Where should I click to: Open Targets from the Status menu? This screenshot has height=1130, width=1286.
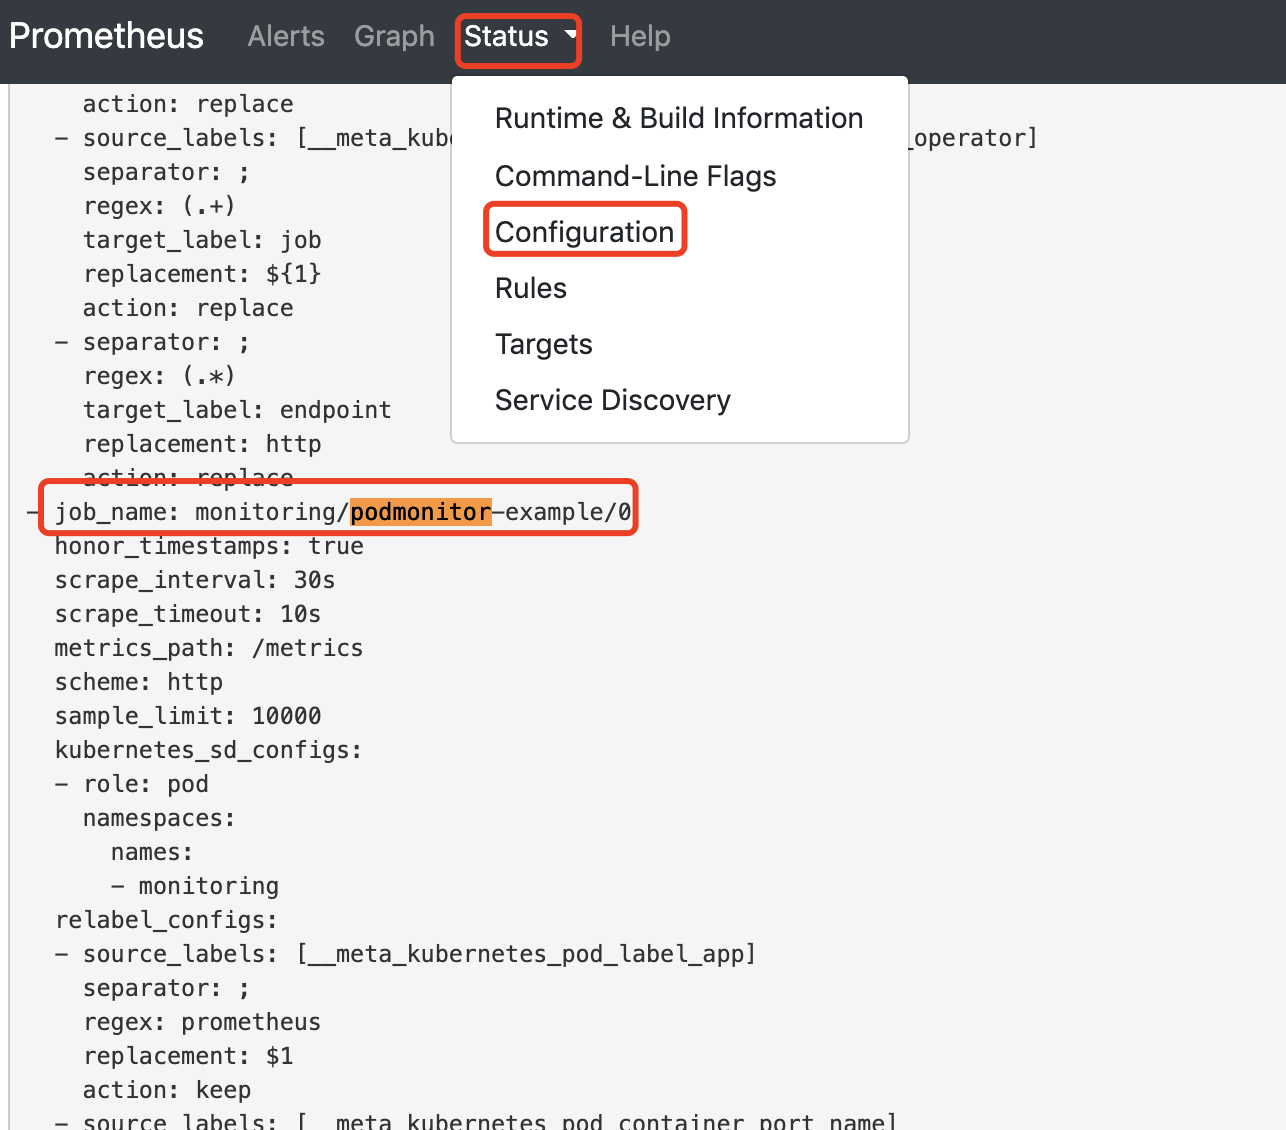point(543,344)
